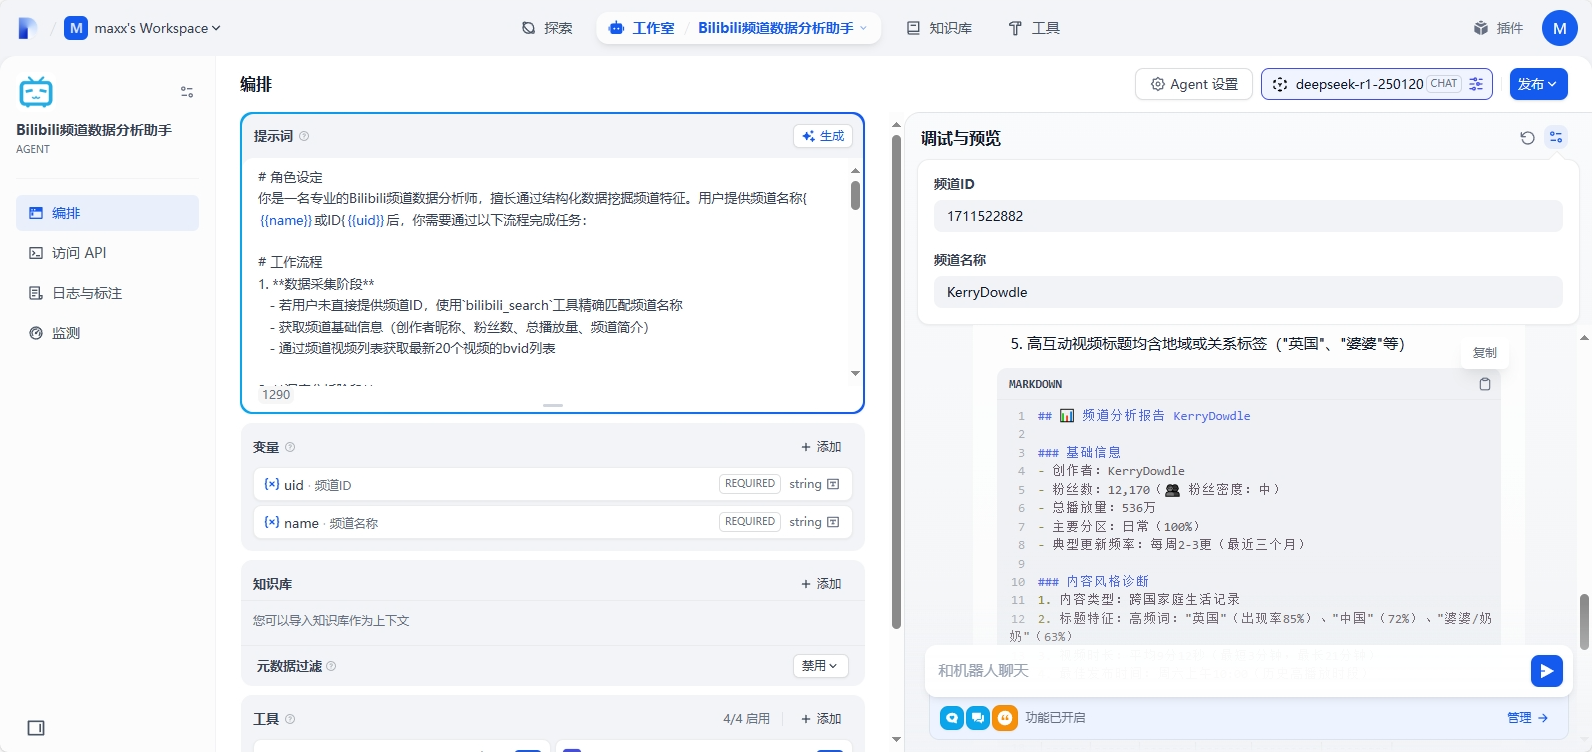
Task: Send the chat message with arrow button
Action: pos(1547,671)
